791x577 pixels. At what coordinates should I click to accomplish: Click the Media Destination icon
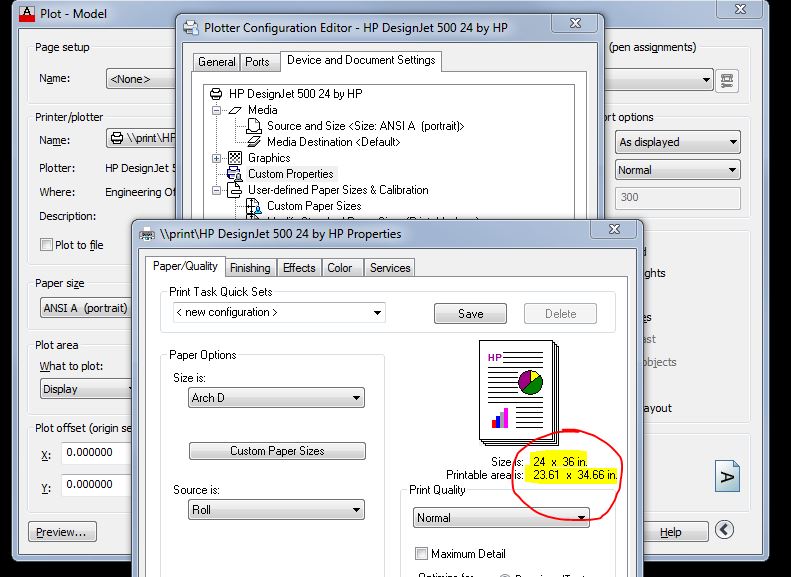[254, 142]
